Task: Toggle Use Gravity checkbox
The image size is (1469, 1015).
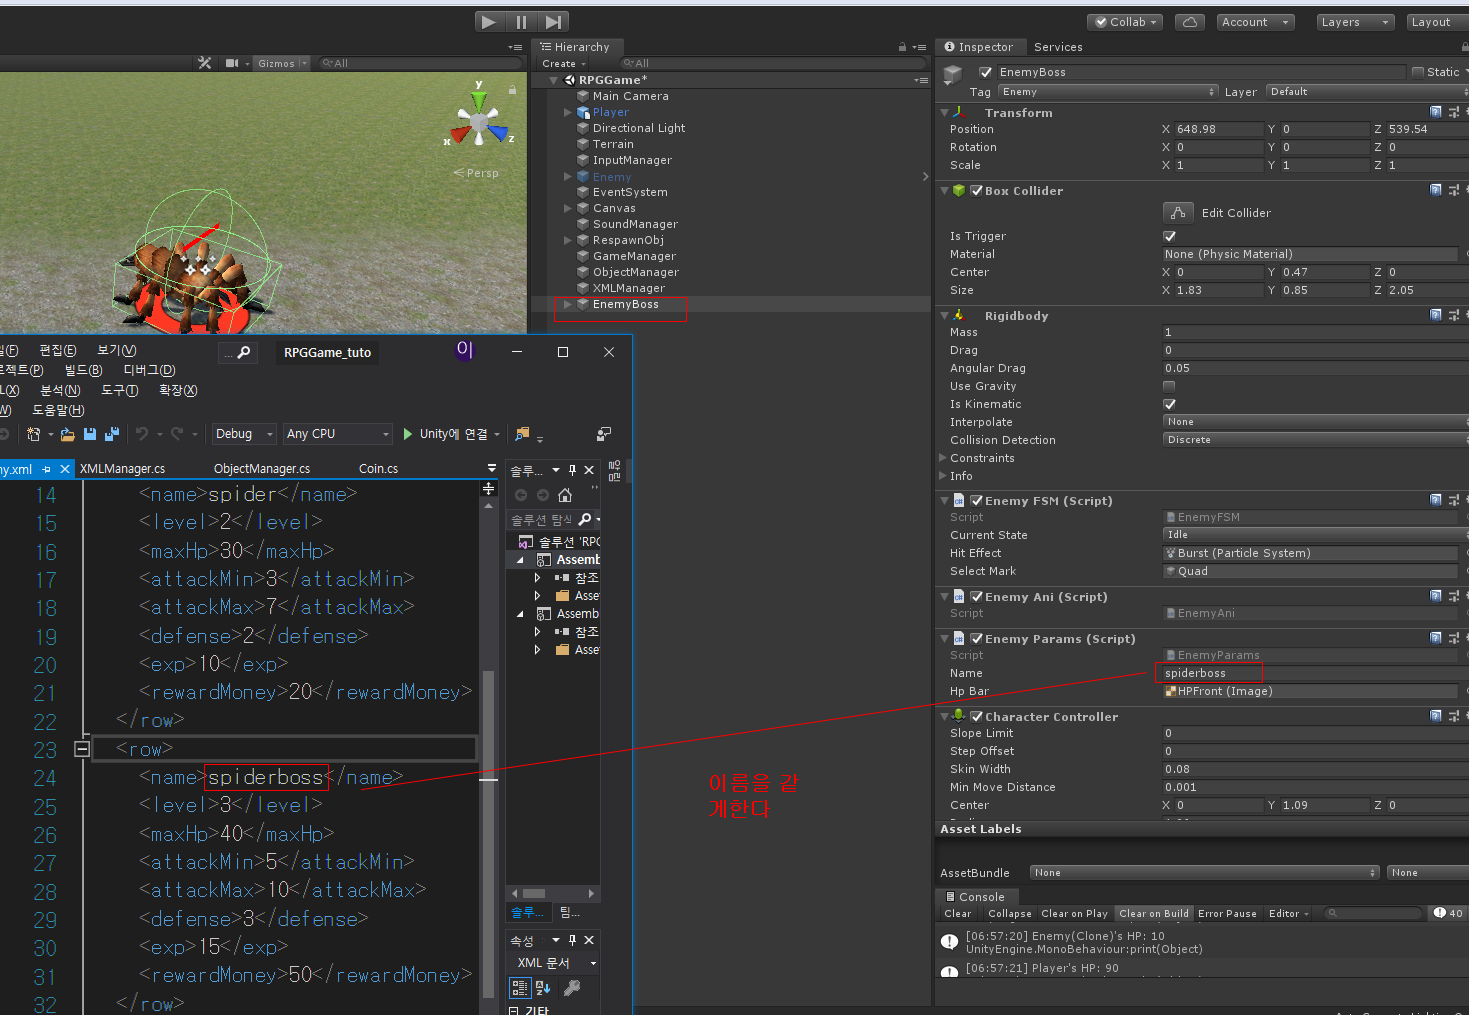Action: (1170, 386)
